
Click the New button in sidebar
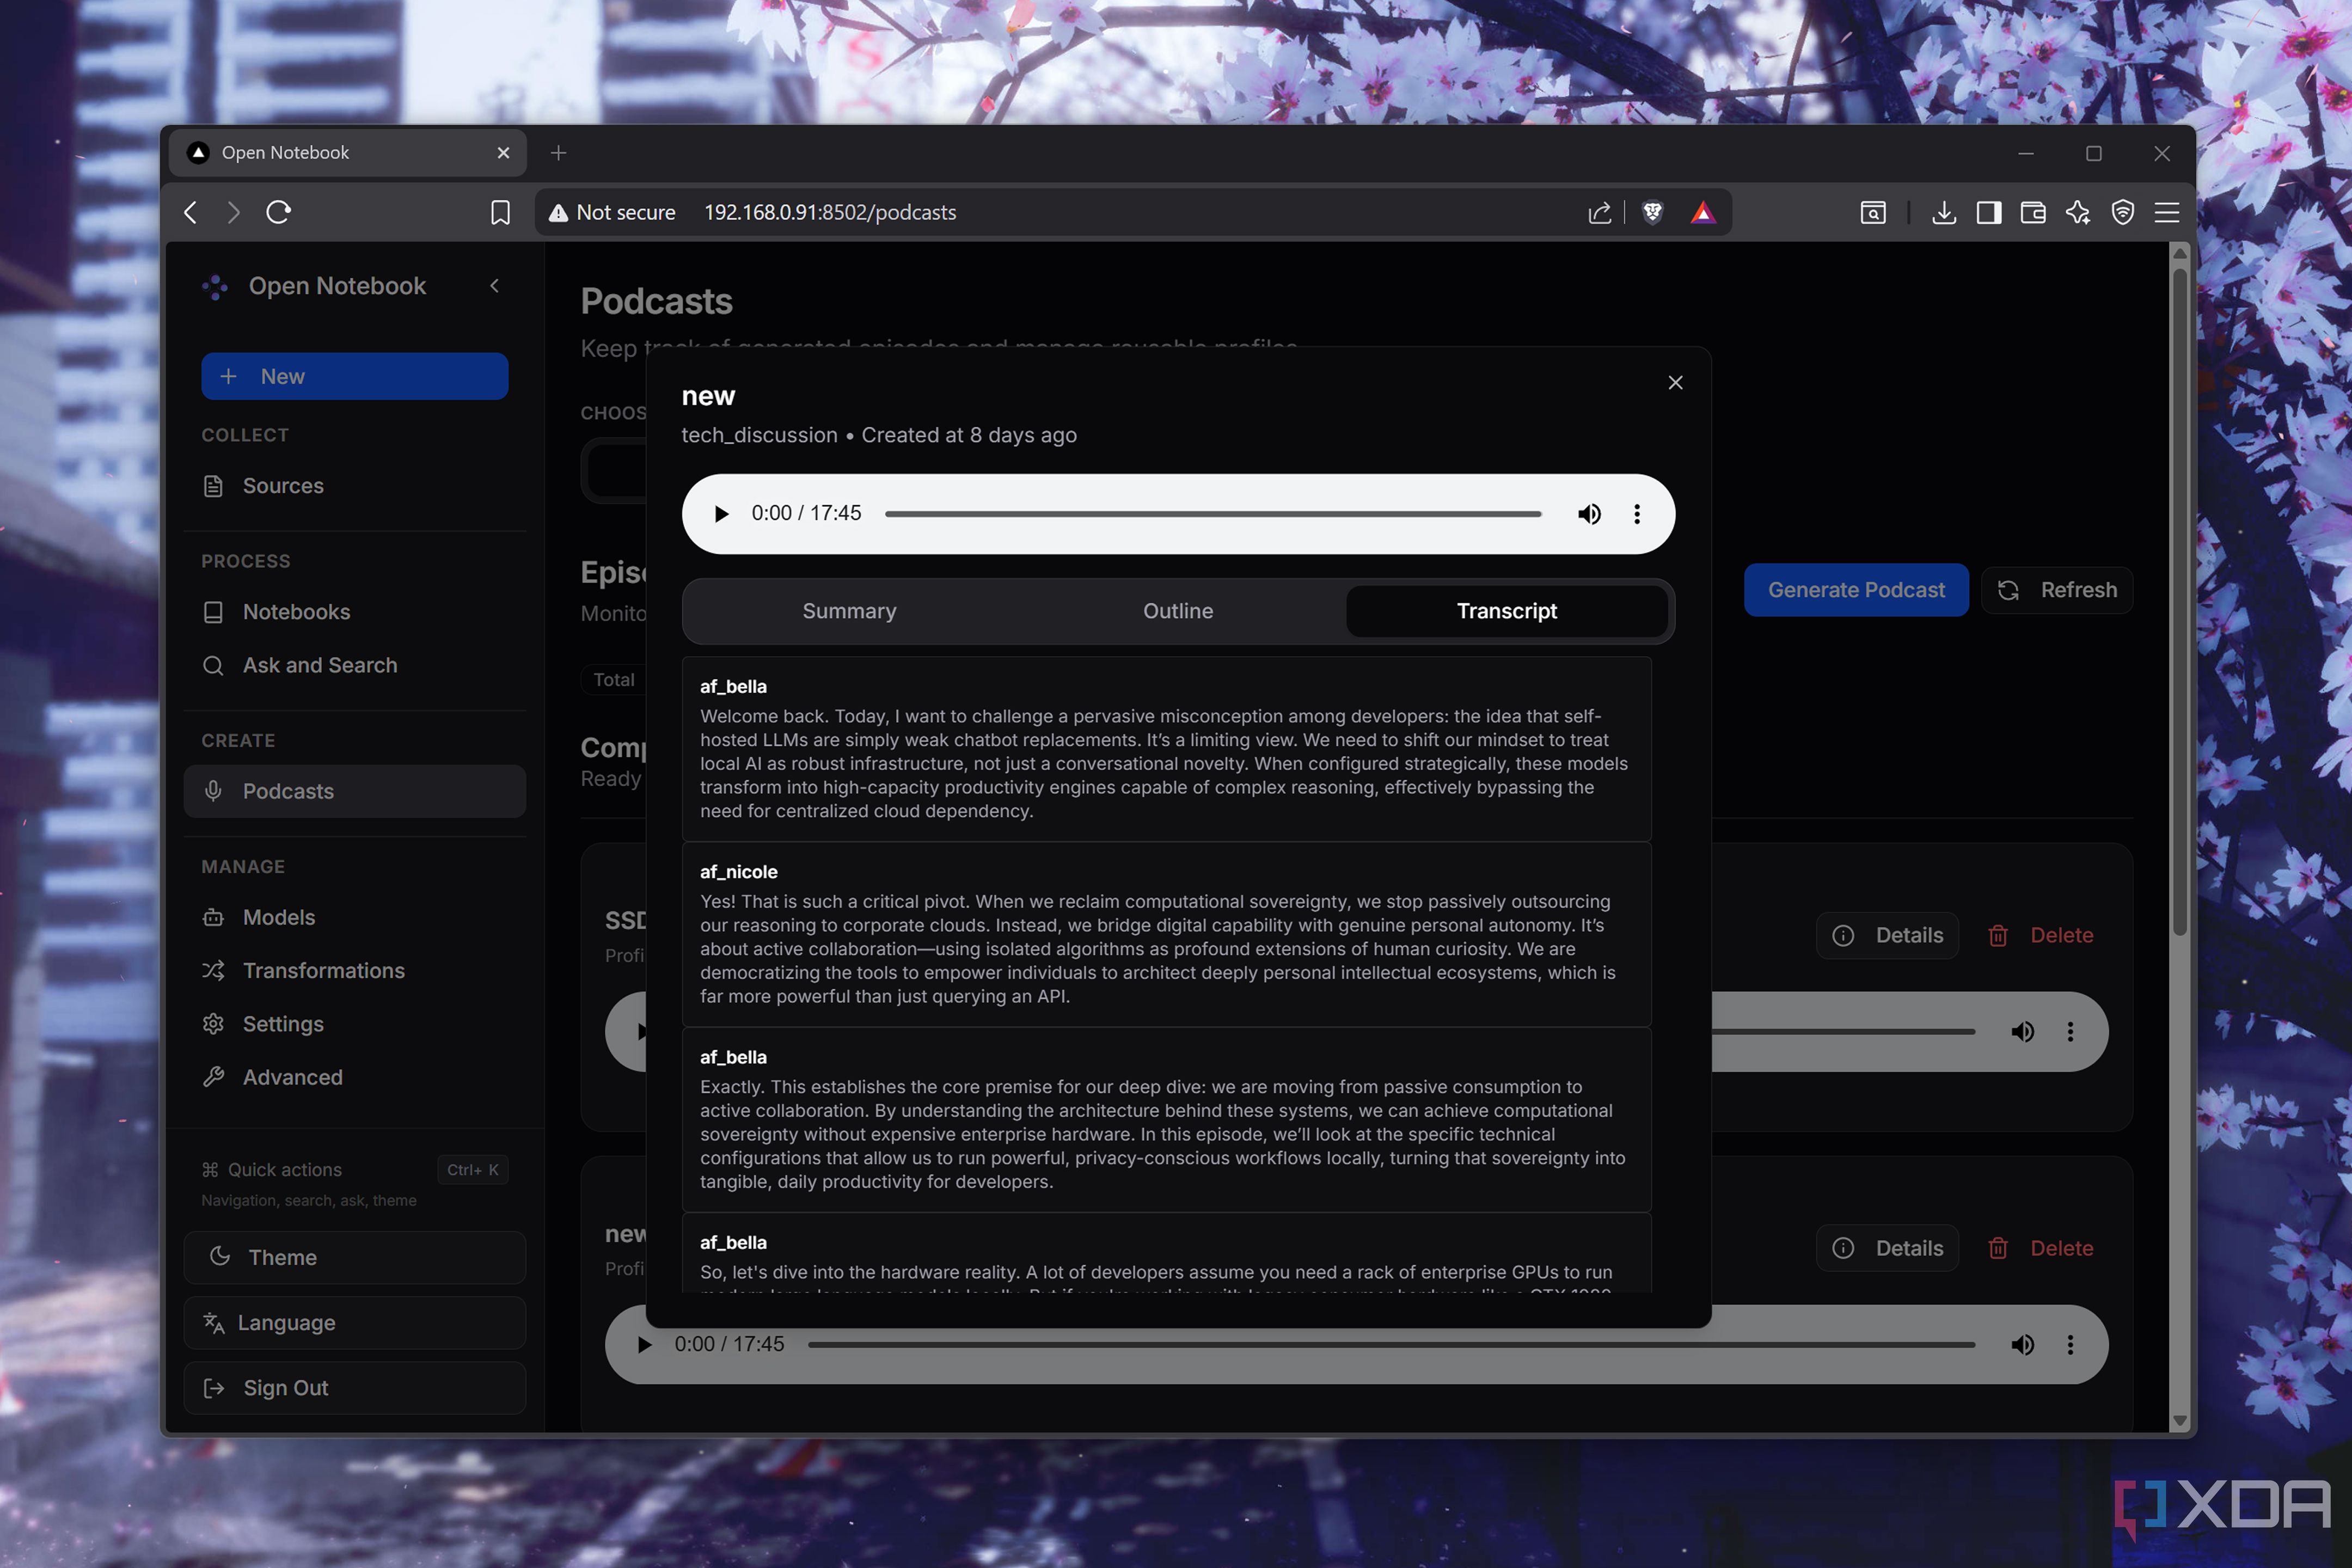355,376
